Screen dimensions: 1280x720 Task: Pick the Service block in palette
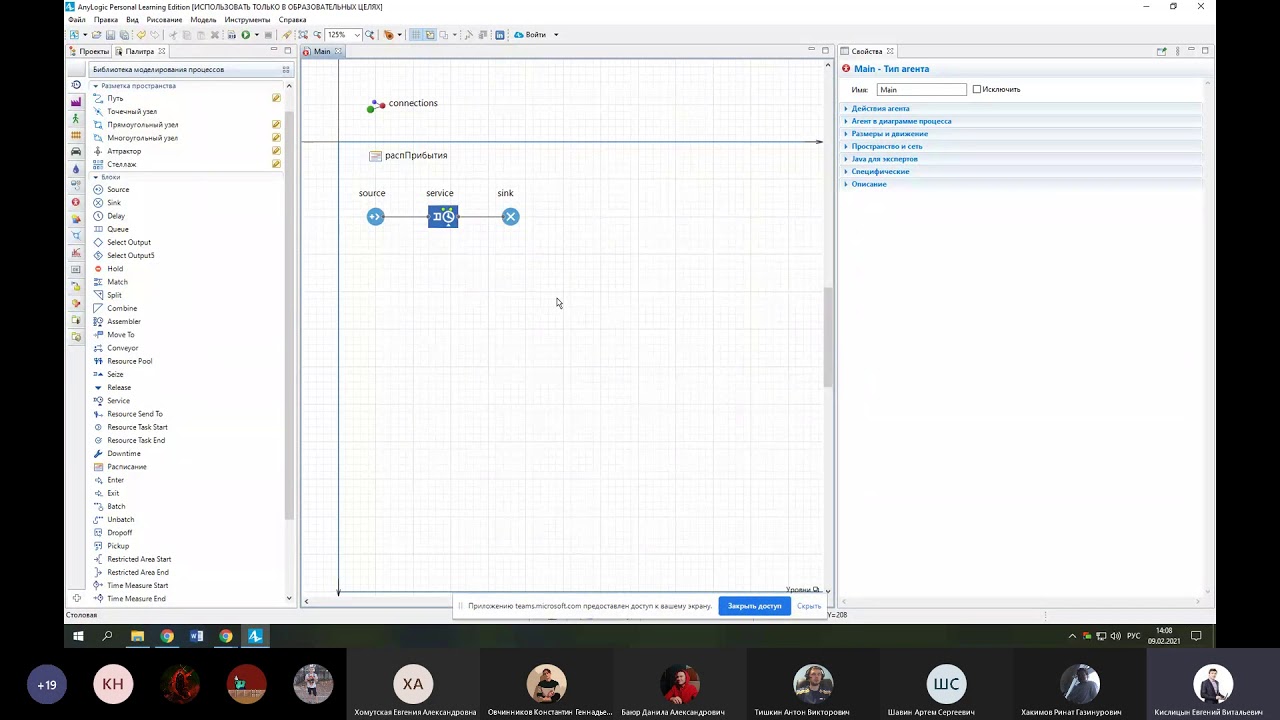coord(111,401)
